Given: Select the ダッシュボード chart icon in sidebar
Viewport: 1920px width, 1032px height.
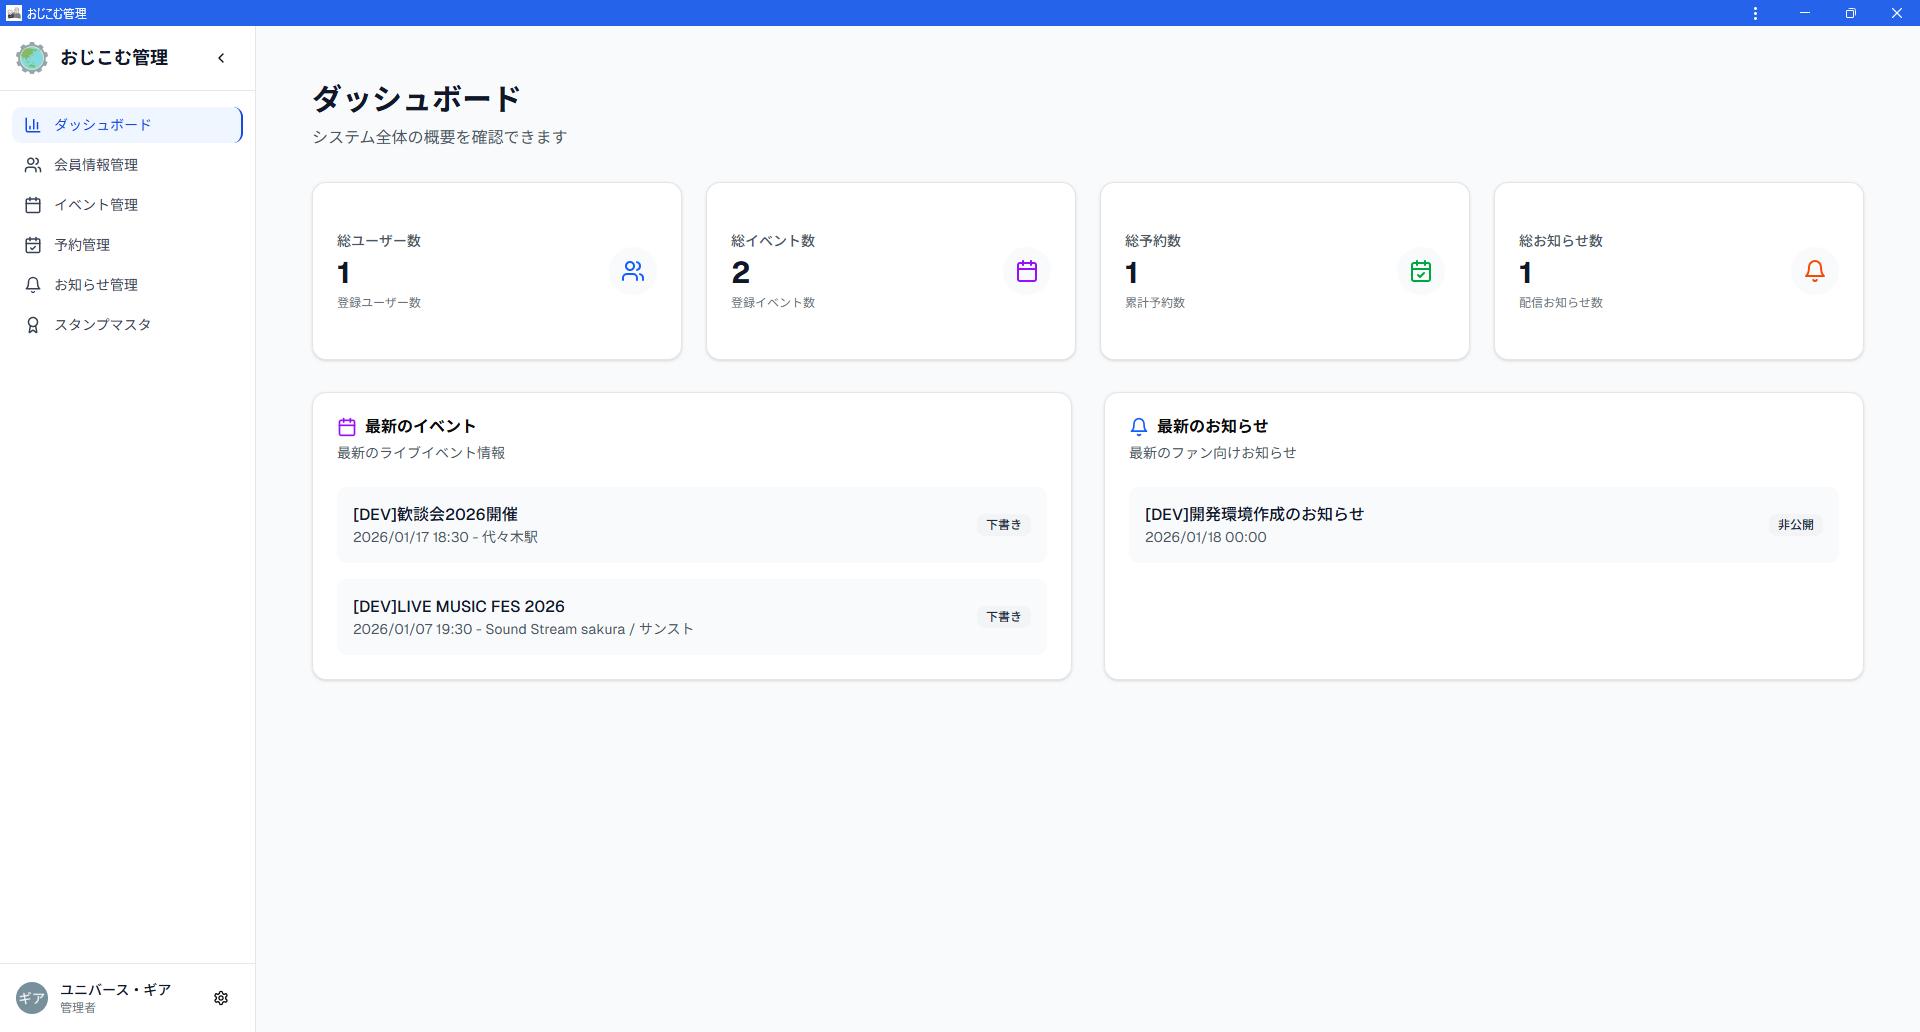Looking at the screenshot, I should pyautogui.click(x=31, y=124).
